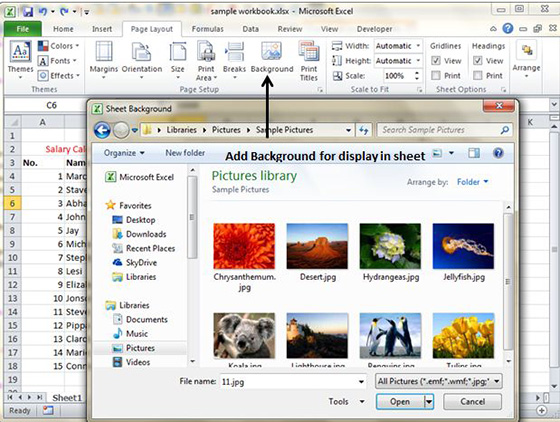The height and width of the screenshot is (422, 560).
Task: Select Recent Places under Favorites
Action: coord(144,248)
